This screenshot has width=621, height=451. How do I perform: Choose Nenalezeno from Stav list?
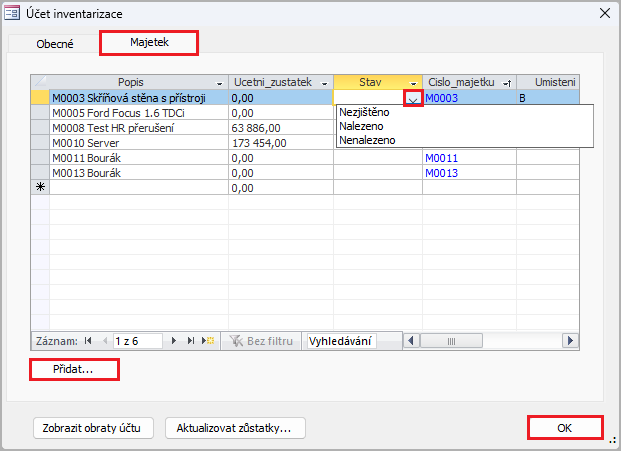pos(367,140)
